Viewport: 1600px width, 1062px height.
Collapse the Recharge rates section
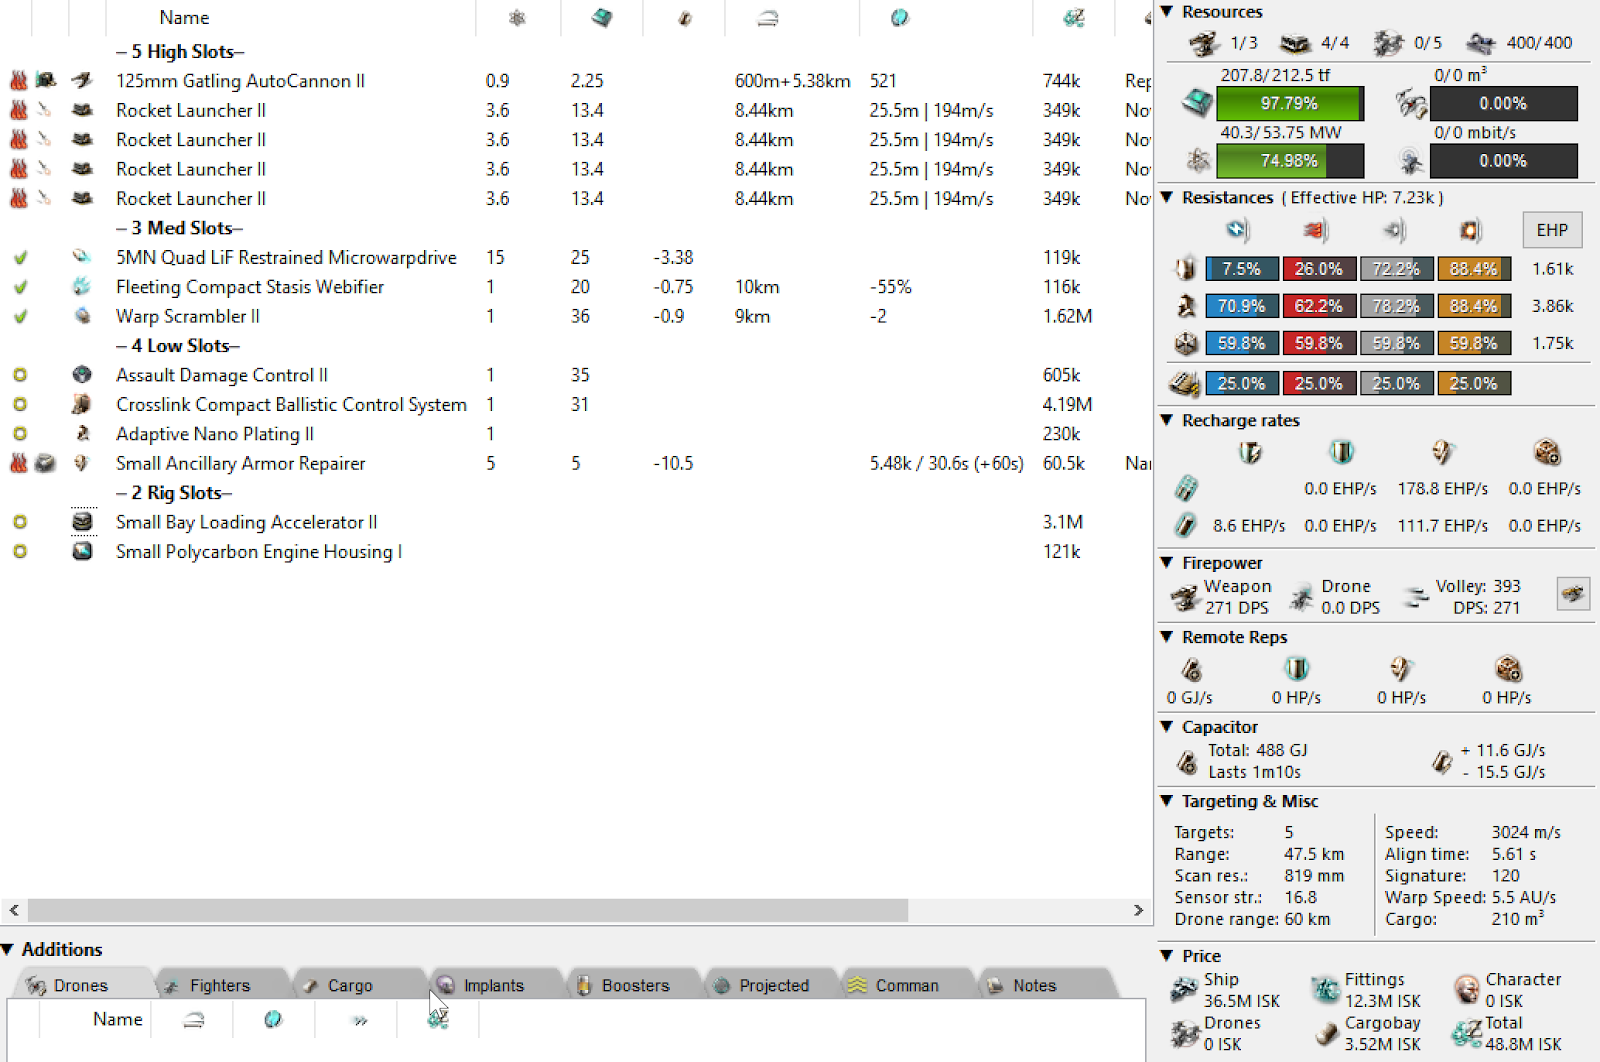(1166, 420)
